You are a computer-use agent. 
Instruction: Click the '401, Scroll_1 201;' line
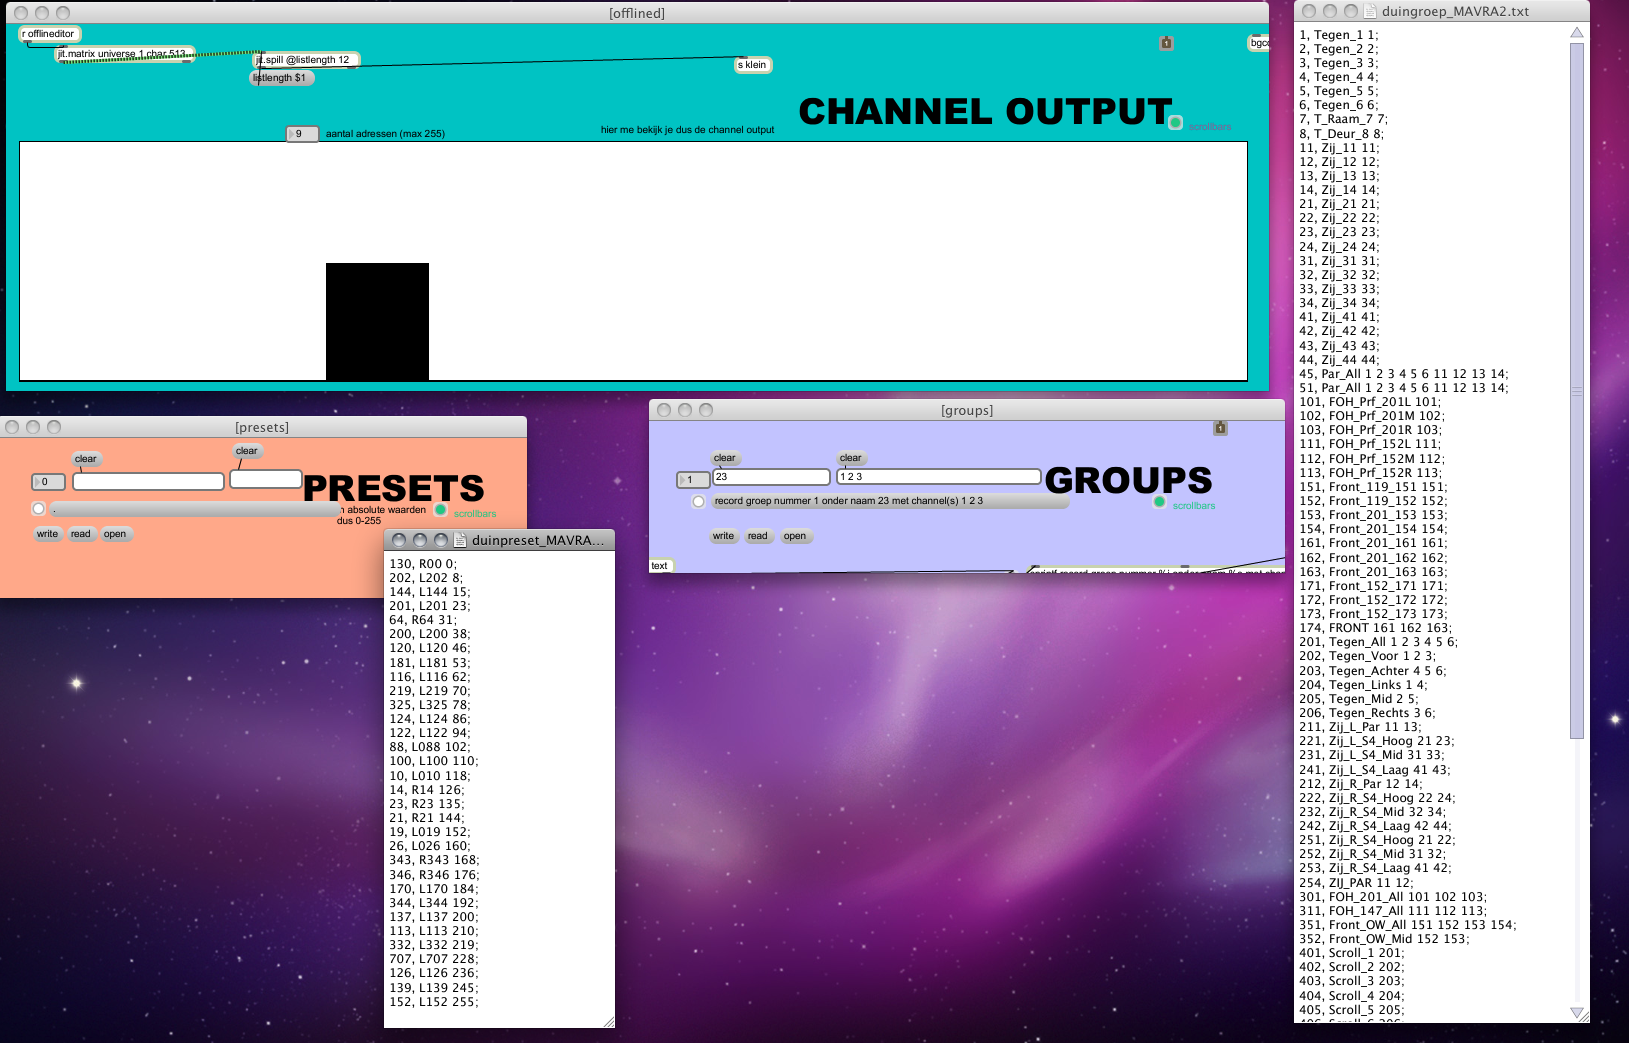point(1351,953)
